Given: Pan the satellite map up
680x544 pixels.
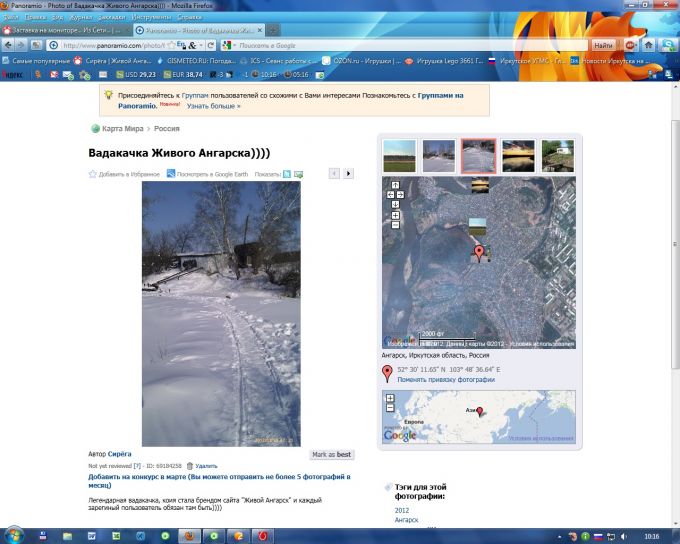Looking at the screenshot, I should pos(395,185).
